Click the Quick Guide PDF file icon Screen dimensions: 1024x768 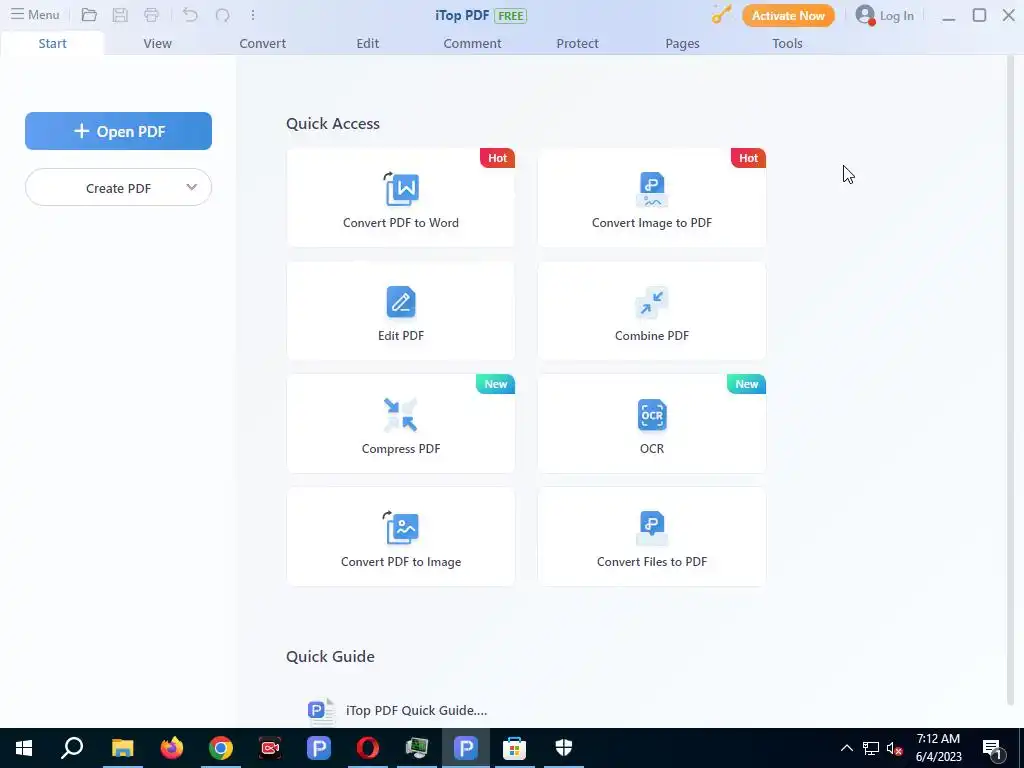click(x=321, y=711)
